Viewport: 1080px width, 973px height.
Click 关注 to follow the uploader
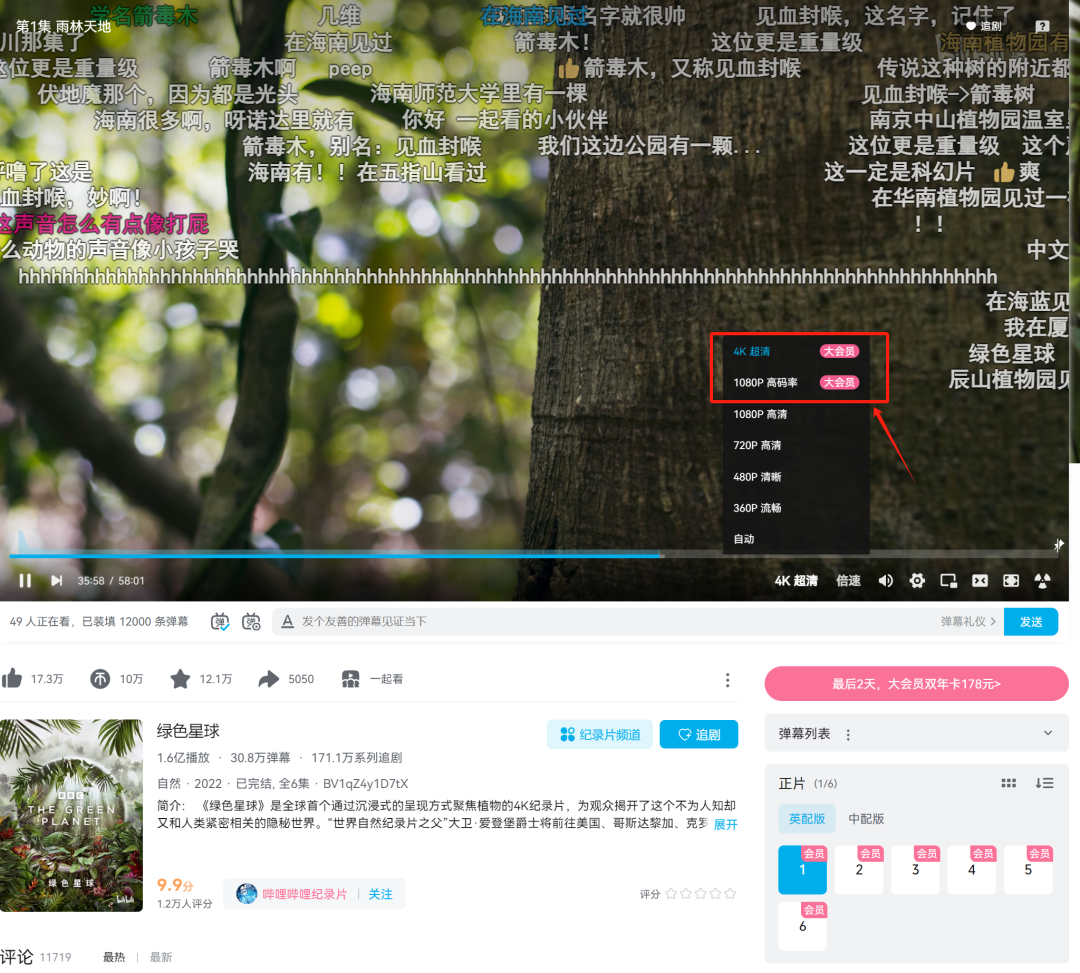tap(380, 894)
